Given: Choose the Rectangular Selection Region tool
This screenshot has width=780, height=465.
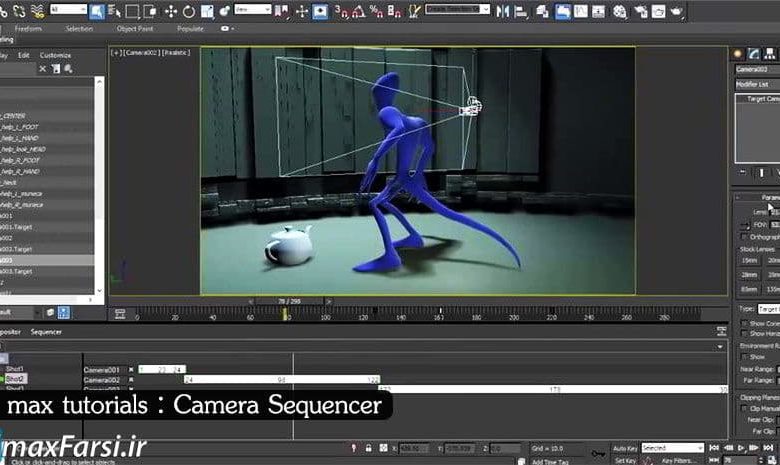Looking at the screenshot, I should click(132, 11).
